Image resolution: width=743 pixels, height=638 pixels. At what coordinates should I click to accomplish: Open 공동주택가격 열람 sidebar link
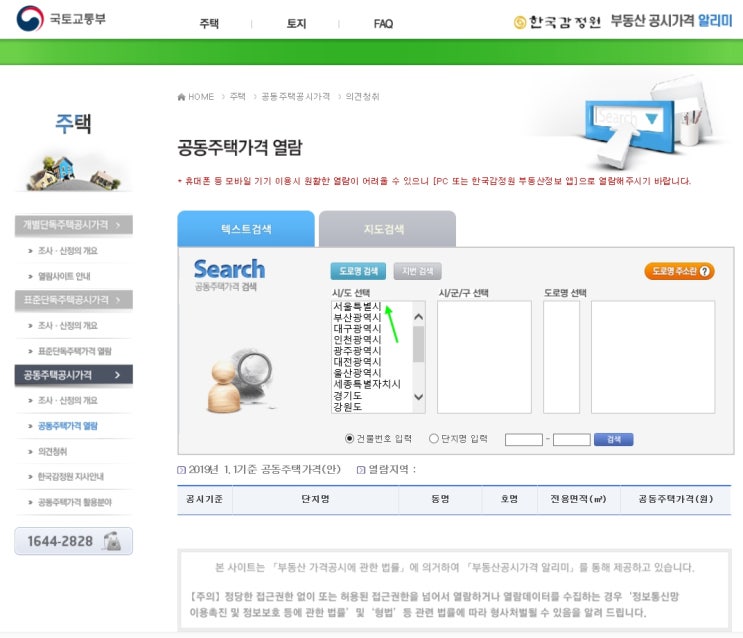coord(67,426)
